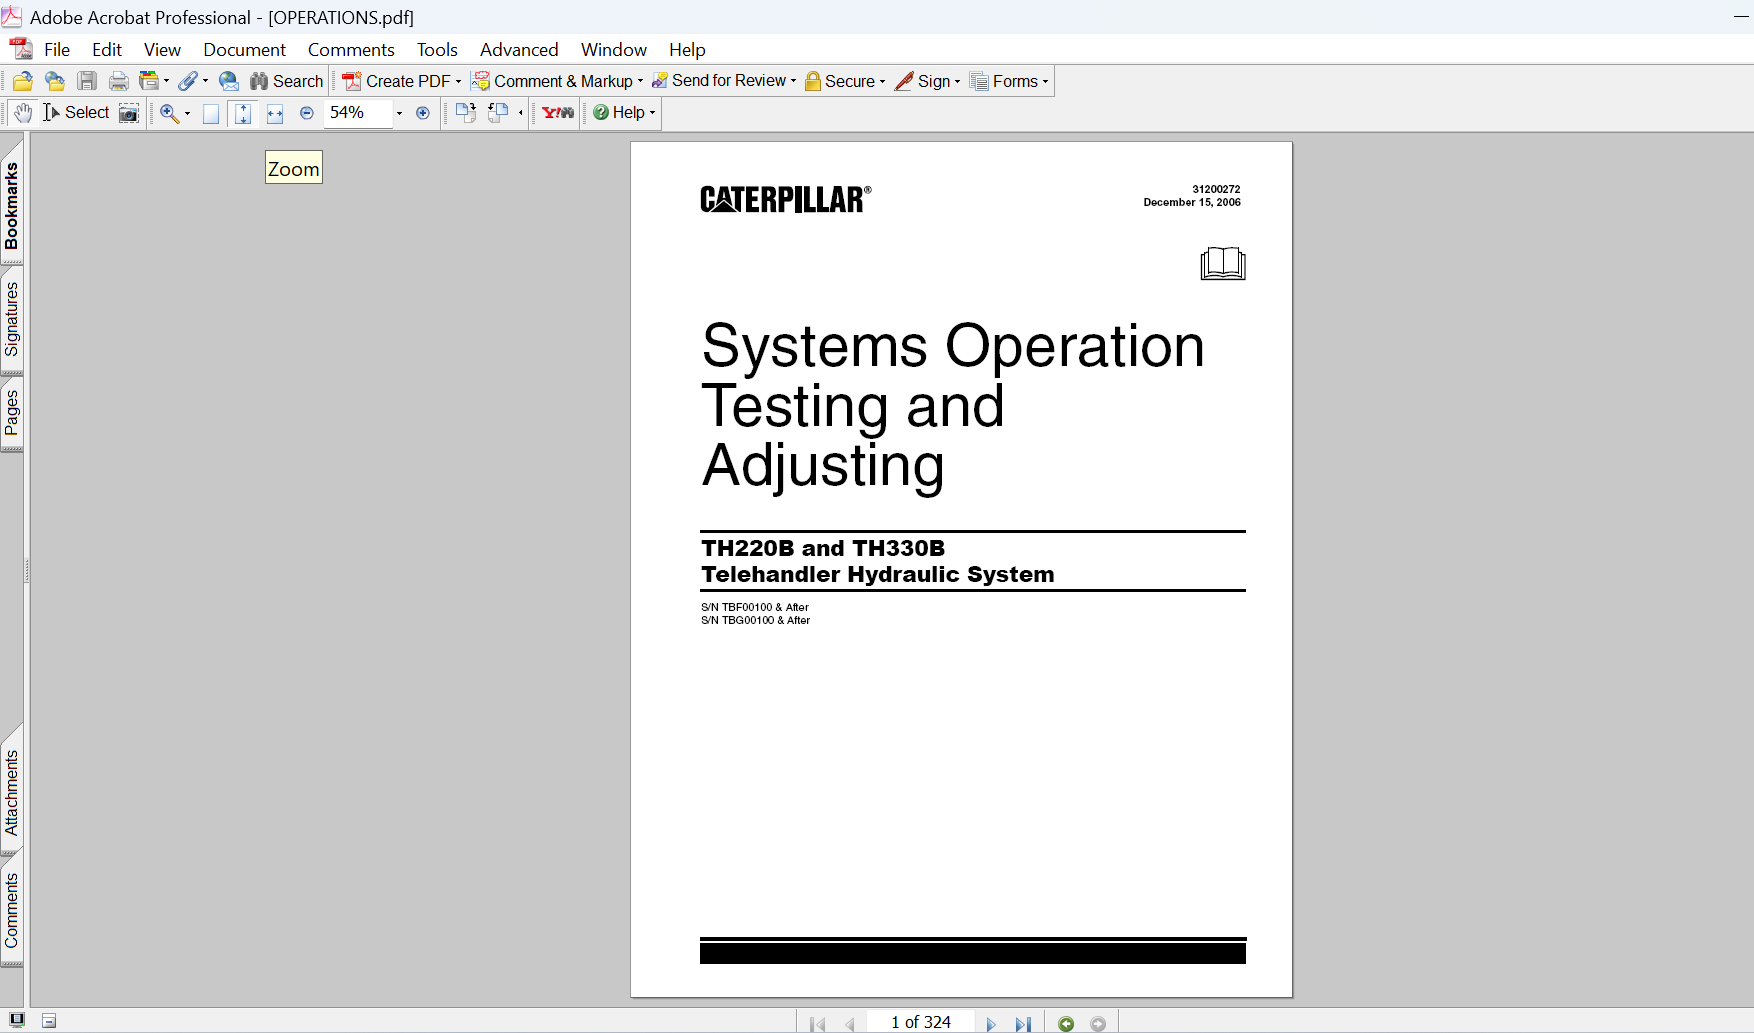The image size is (1754, 1033).
Task: Rotate page clockwise icon
Action: point(466,113)
